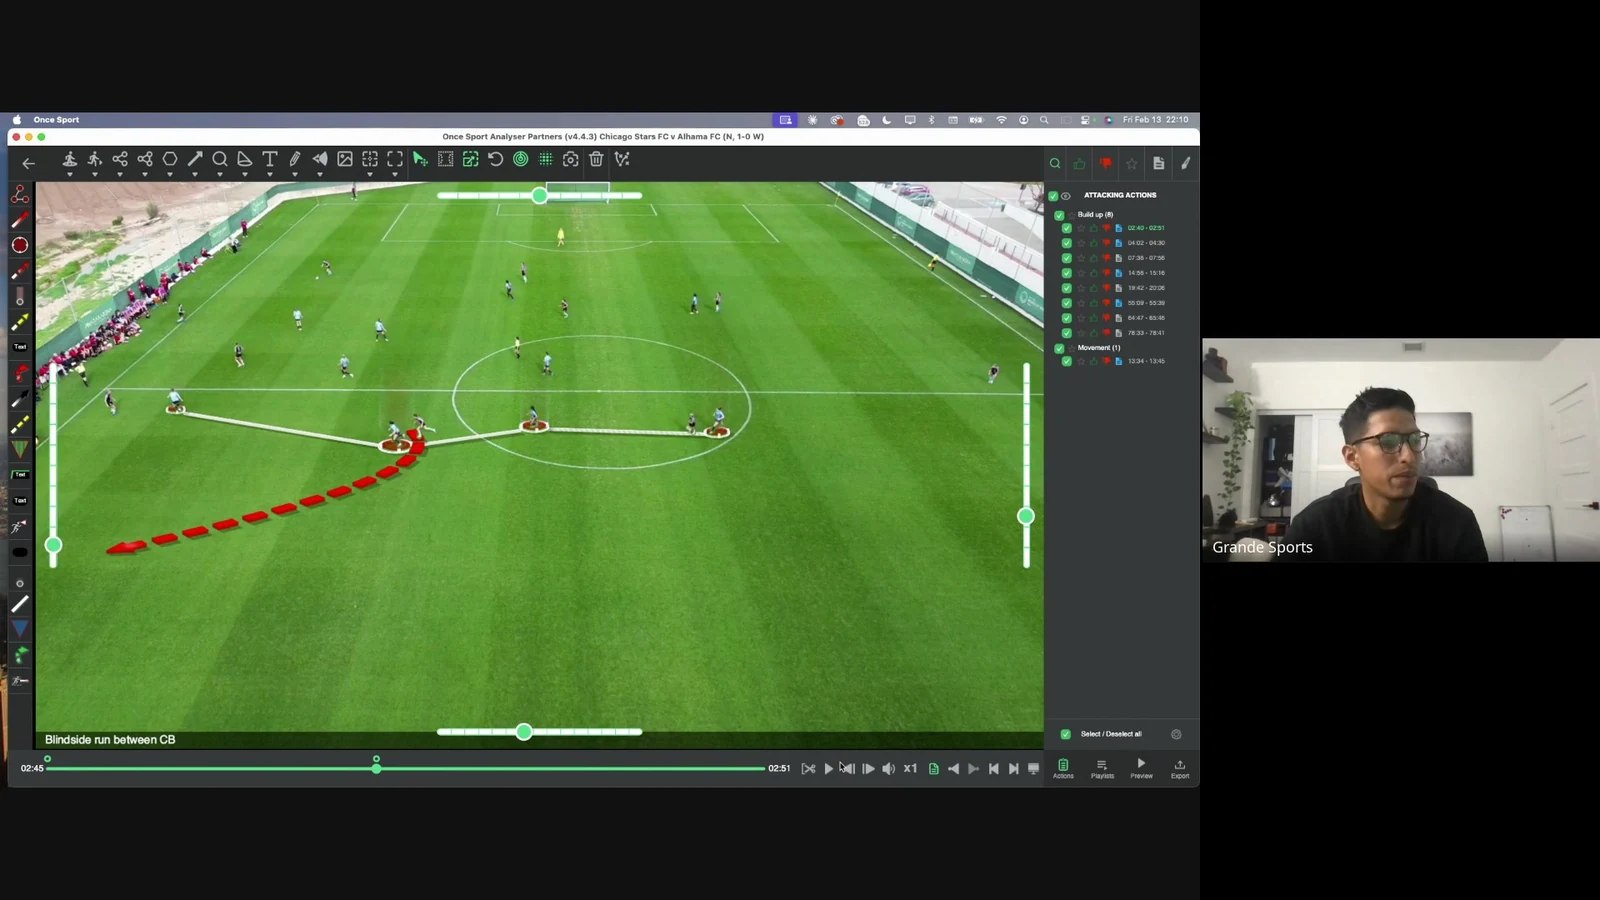Open the Preview tab
The image size is (1600, 900).
(1141, 769)
